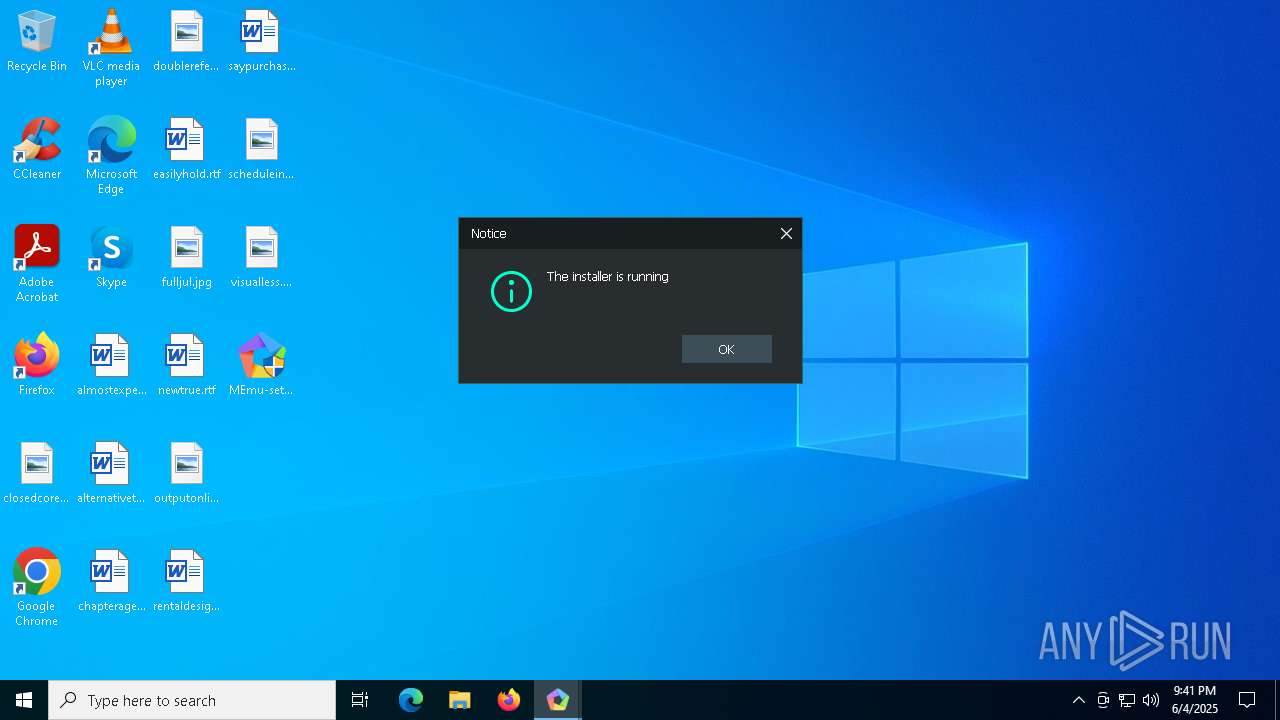Show hidden system tray icons
Screen dimensions: 1280x720
click(1078, 700)
